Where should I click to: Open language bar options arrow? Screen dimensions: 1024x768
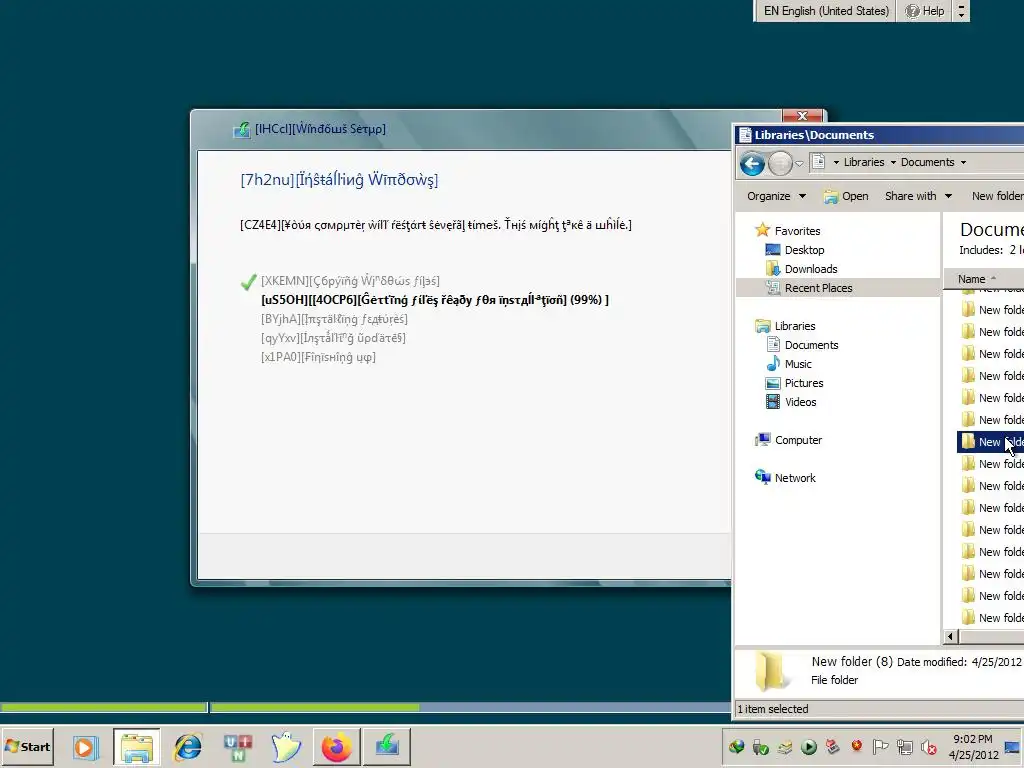961,11
